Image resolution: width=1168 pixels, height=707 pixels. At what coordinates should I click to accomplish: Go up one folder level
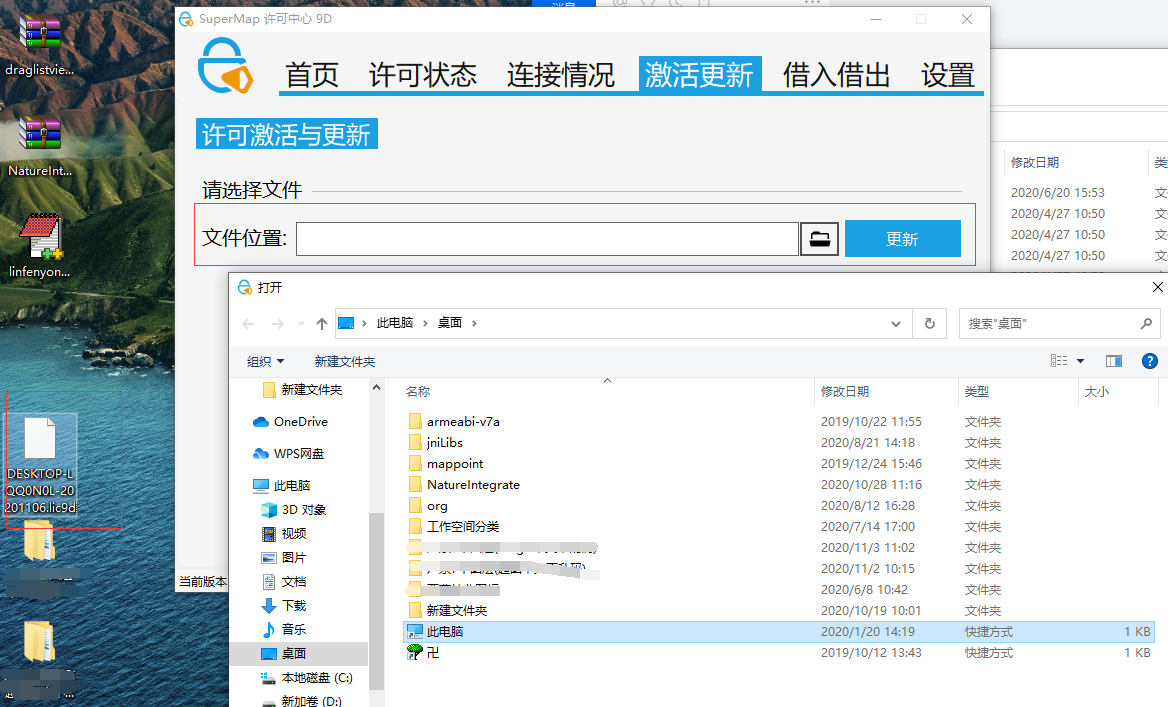(322, 323)
